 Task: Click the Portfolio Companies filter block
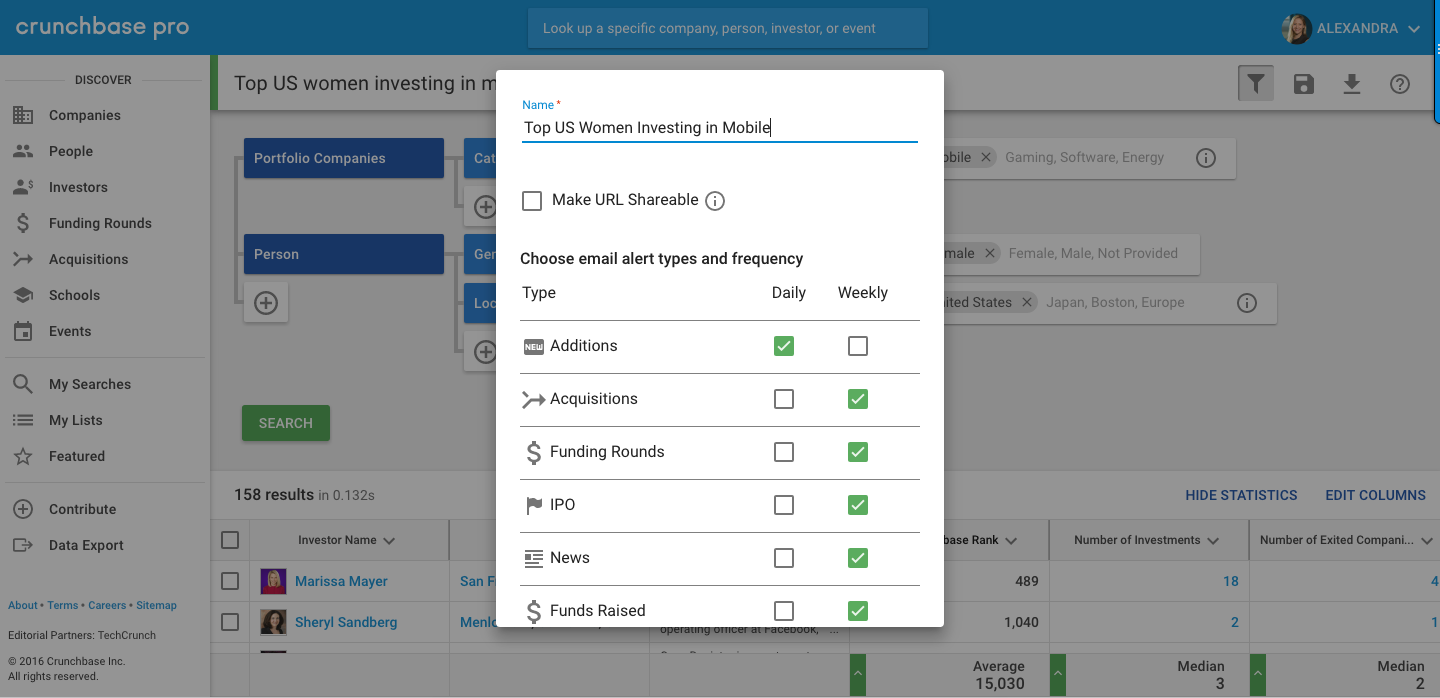pyautogui.click(x=344, y=158)
